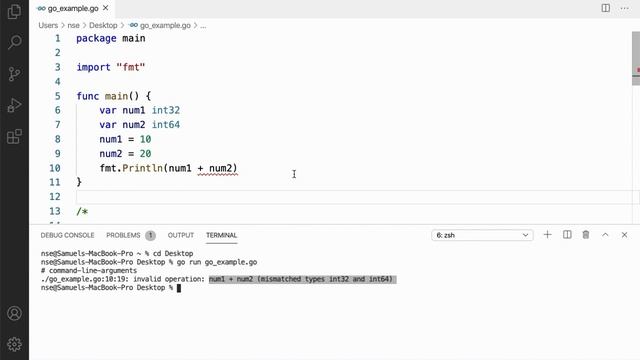Click the terminal prompt cursor line
This screenshot has width=640, height=360.
pyautogui.click(x=111, y=288)
